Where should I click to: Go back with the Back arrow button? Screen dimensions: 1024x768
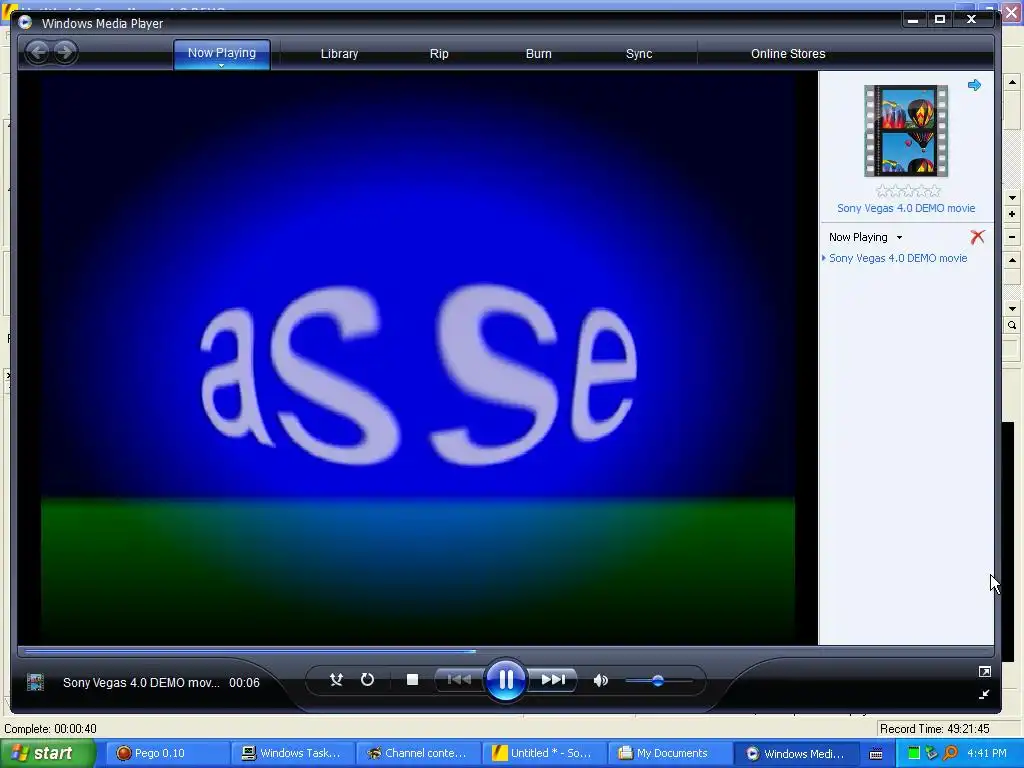(38, 52)
